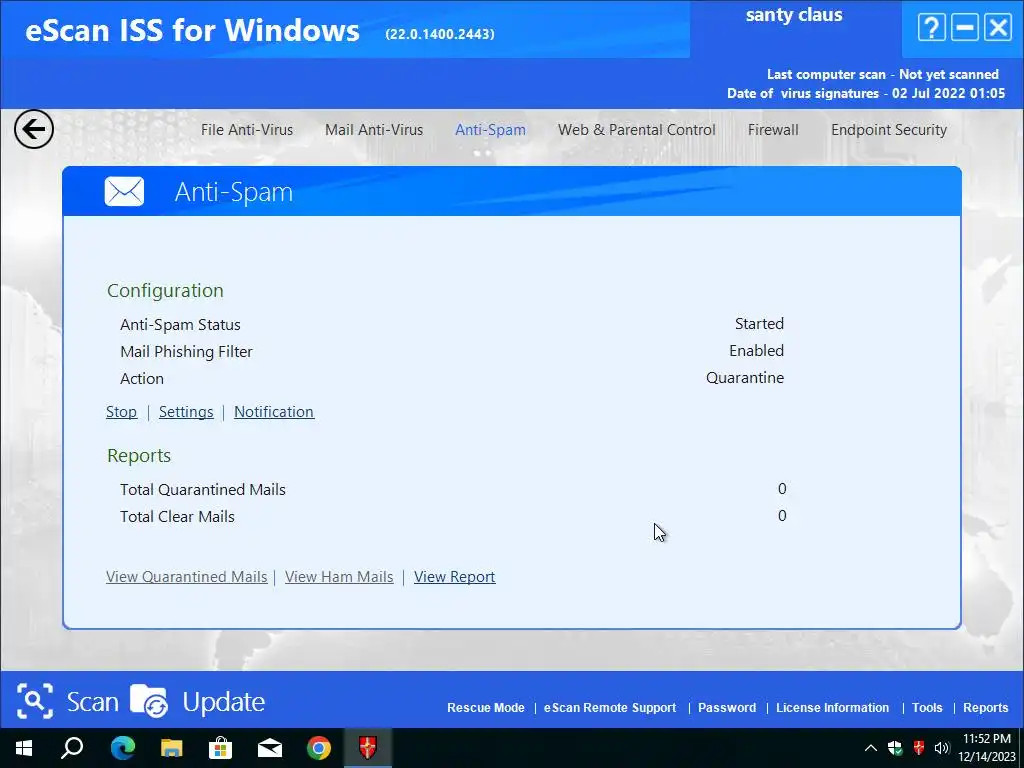Open the Endpoint Security tab

click(889, 130)
